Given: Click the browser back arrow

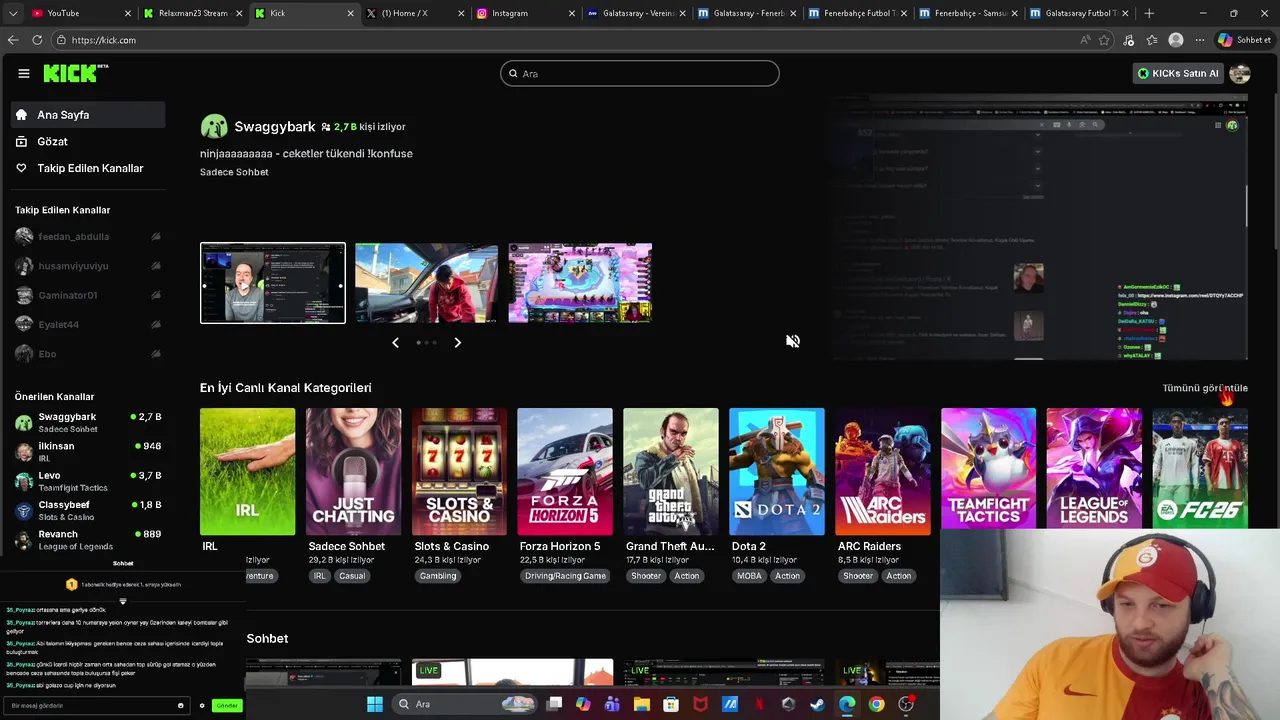Looking at the screenshot, I should (13, 40).
